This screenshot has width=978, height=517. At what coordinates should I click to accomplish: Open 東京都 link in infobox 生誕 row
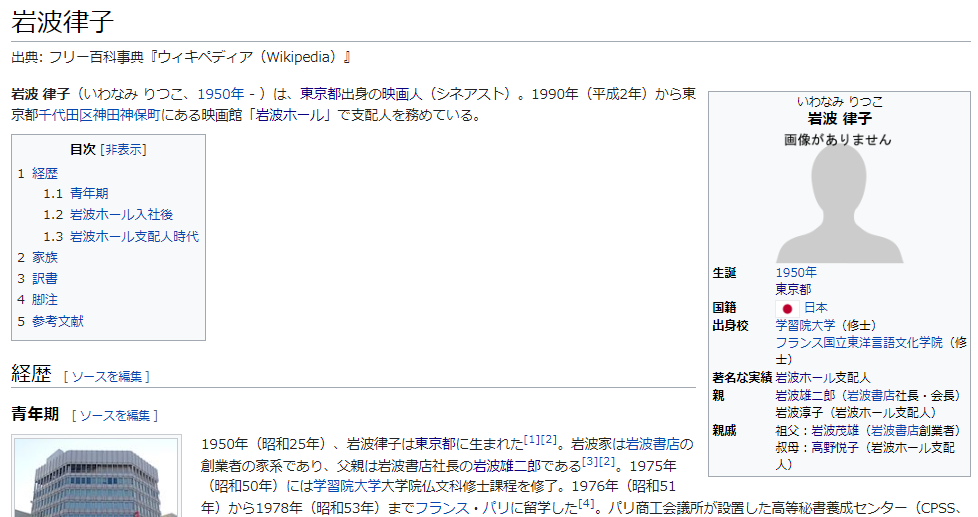click(x=793, y=289)
